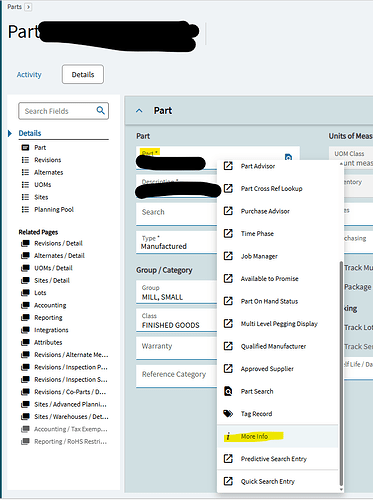The image size is (373, 500).
Task: Collapse the Part panel chevron
Action: coord(139,111)
